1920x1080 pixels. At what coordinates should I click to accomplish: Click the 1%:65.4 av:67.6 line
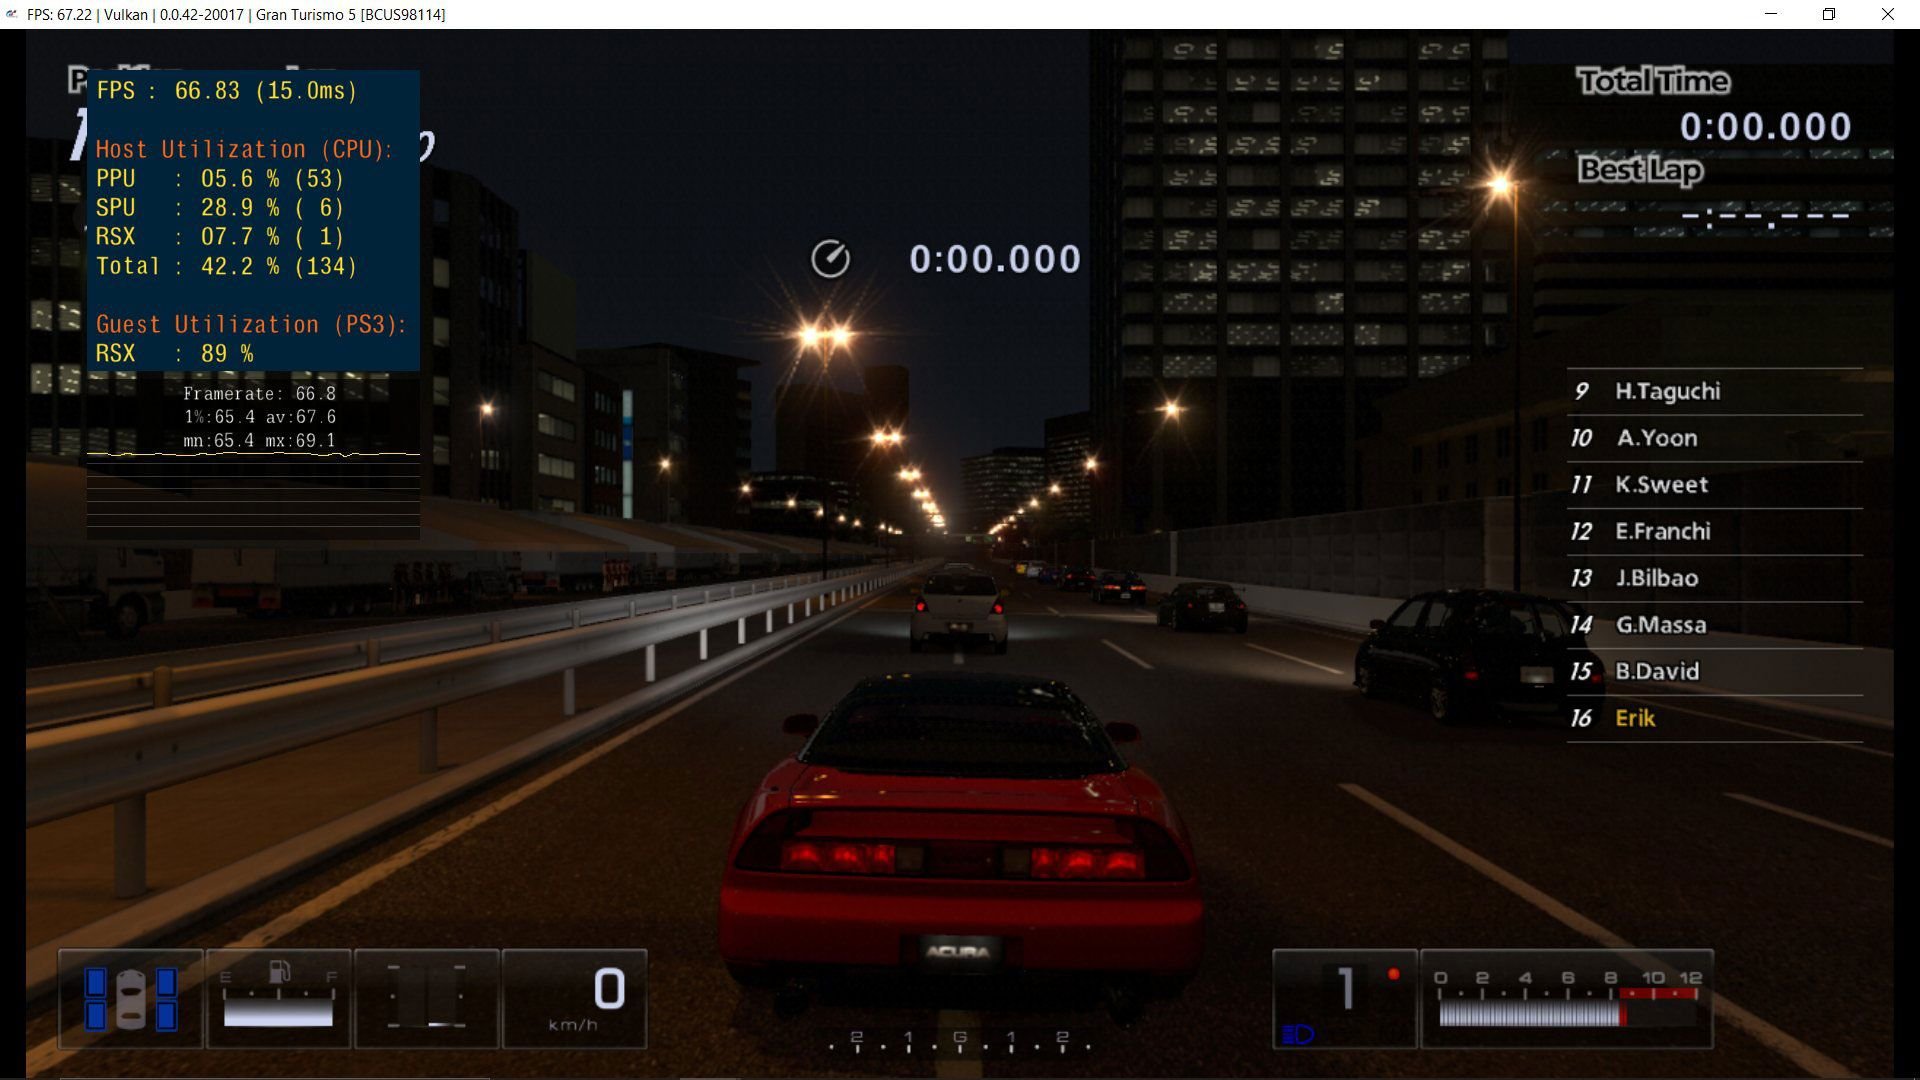point(260,417)
